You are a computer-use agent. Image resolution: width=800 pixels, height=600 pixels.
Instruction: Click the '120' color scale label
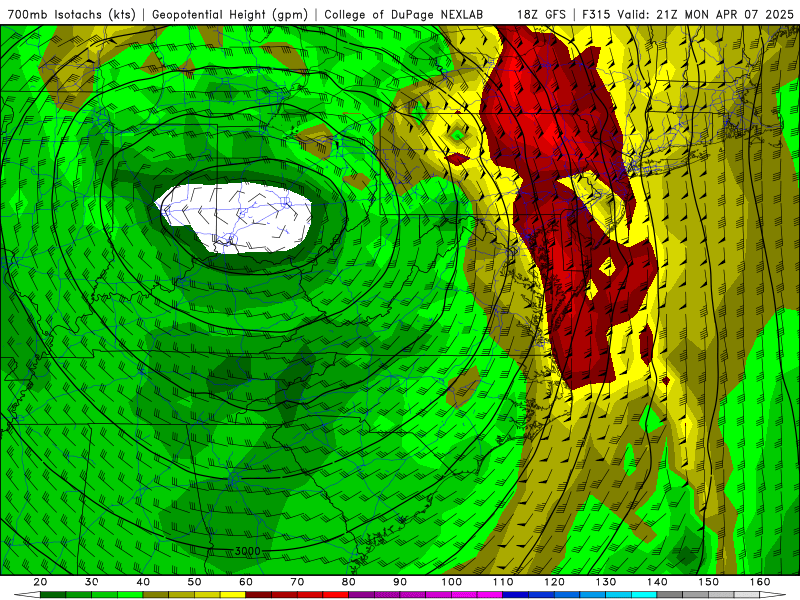pyautogui.click(x=555, y=582)
